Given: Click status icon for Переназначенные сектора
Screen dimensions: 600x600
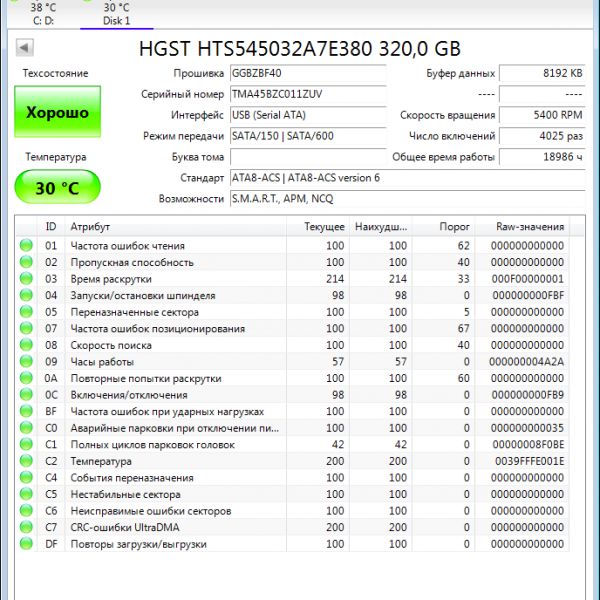Looking at the screenshot, I should (26, 312).
